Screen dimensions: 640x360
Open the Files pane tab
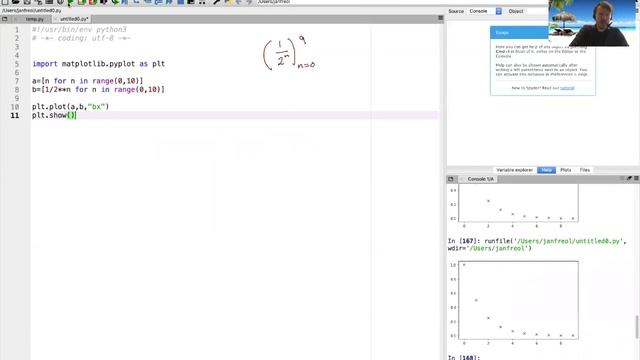[584, 170]
